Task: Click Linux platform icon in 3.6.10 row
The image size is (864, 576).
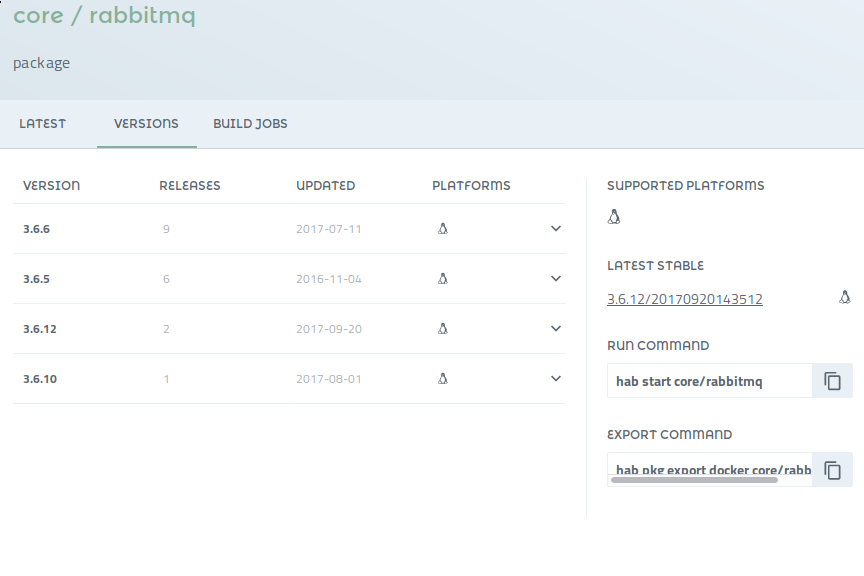Action: pyautogui.click(x=442, y=378)
